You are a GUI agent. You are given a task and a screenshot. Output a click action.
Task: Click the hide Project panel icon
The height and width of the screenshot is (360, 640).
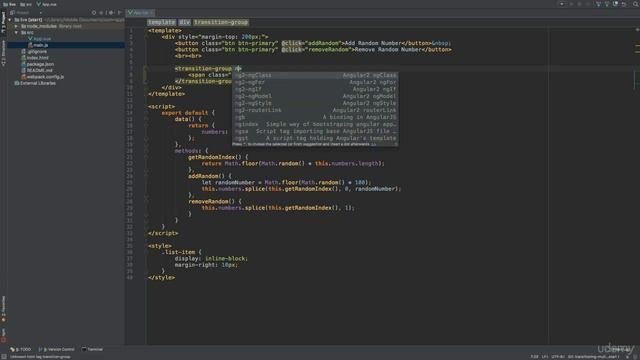point(120,13)
